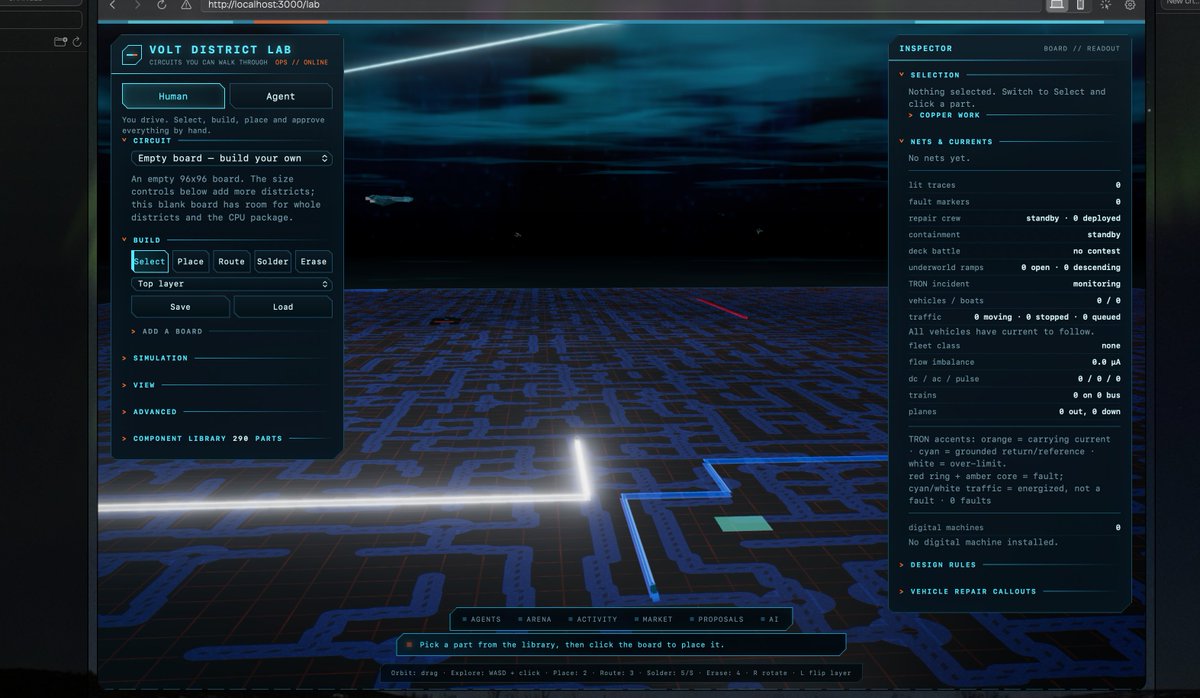Reload the page with the refresh icon

click(x=162, y=5)
